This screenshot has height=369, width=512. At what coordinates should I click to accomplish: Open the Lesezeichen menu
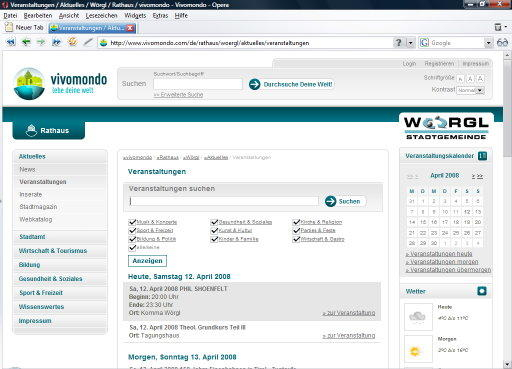point(102,16)
